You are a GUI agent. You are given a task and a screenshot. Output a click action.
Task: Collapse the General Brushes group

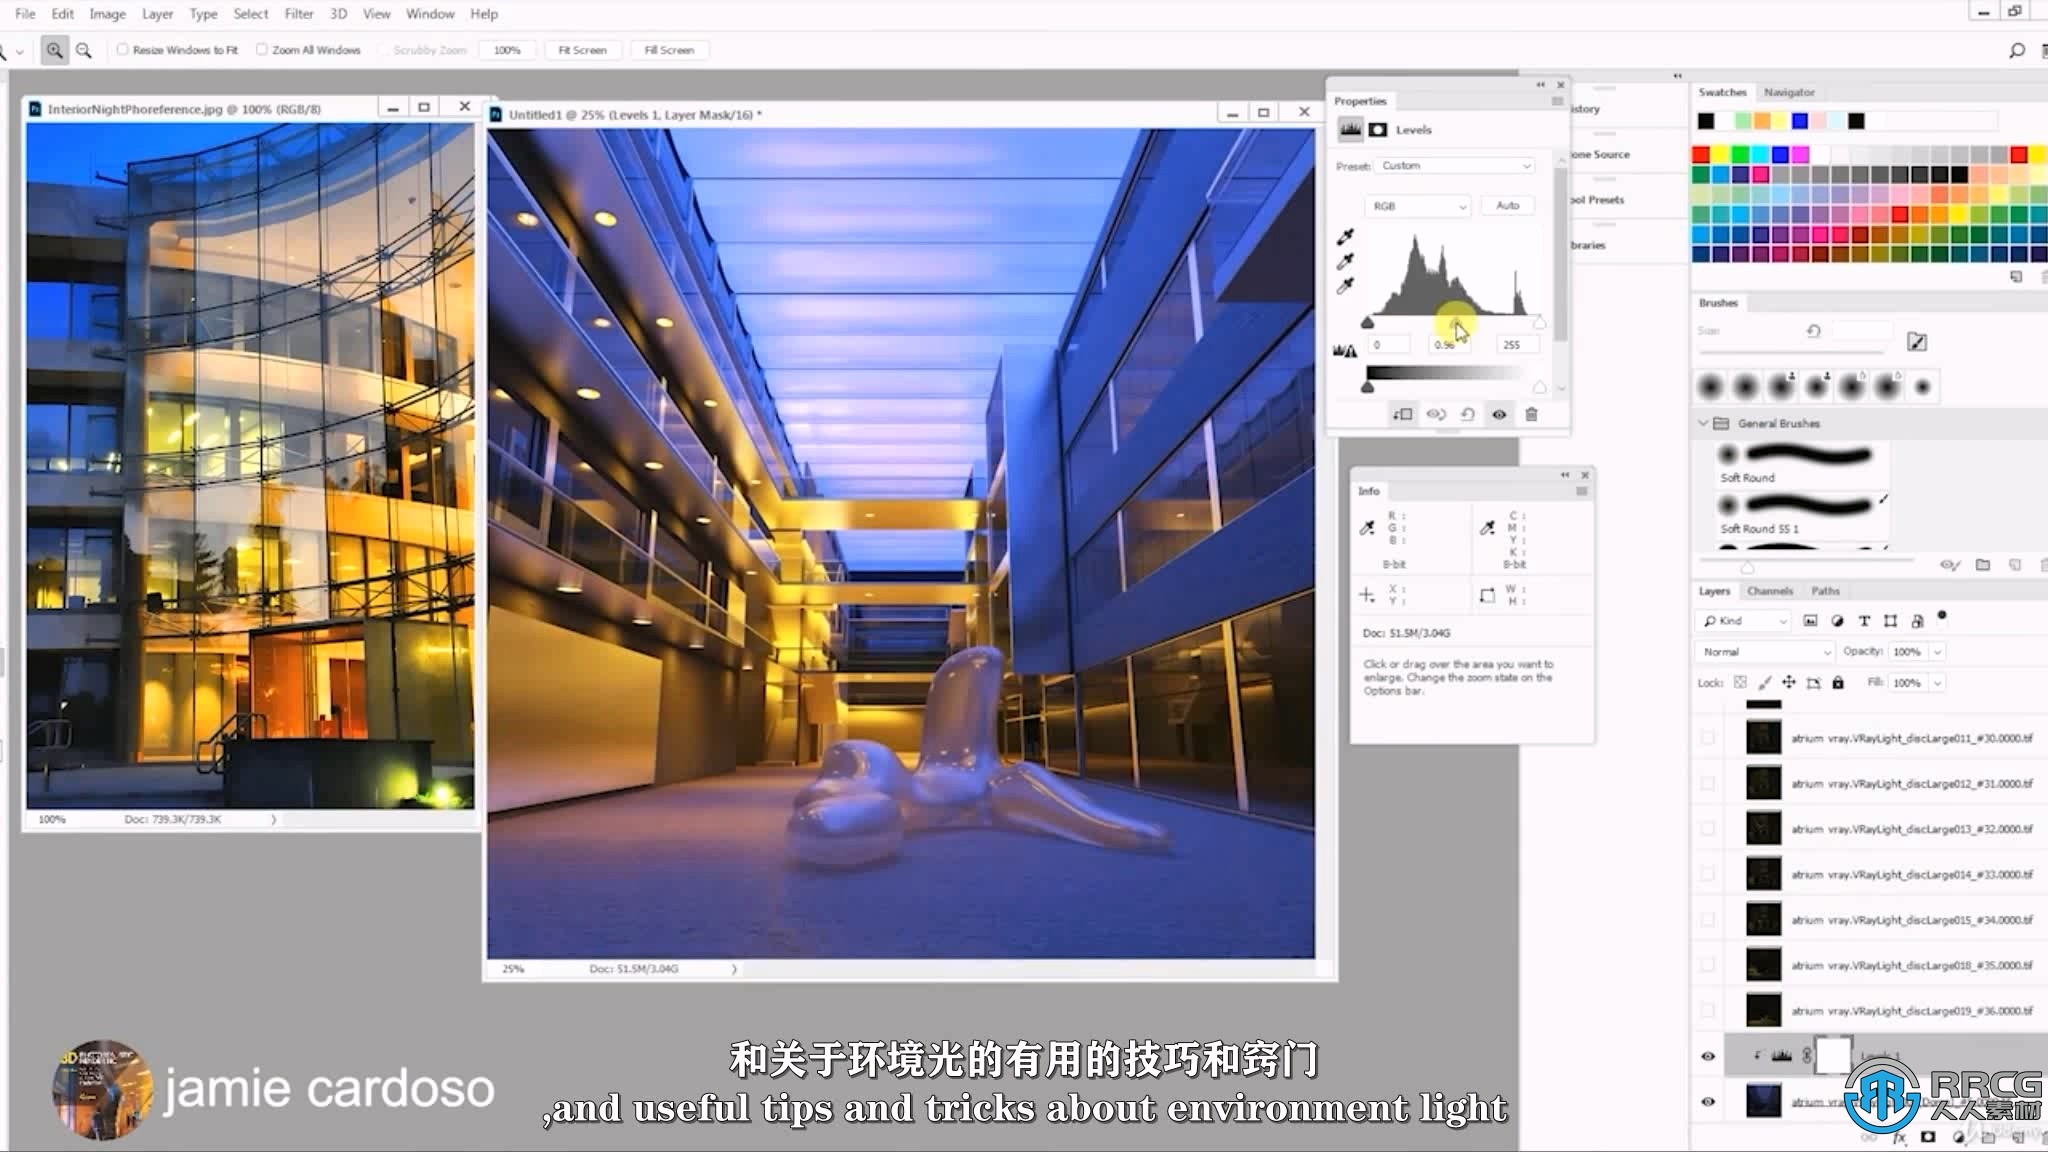1703,423
